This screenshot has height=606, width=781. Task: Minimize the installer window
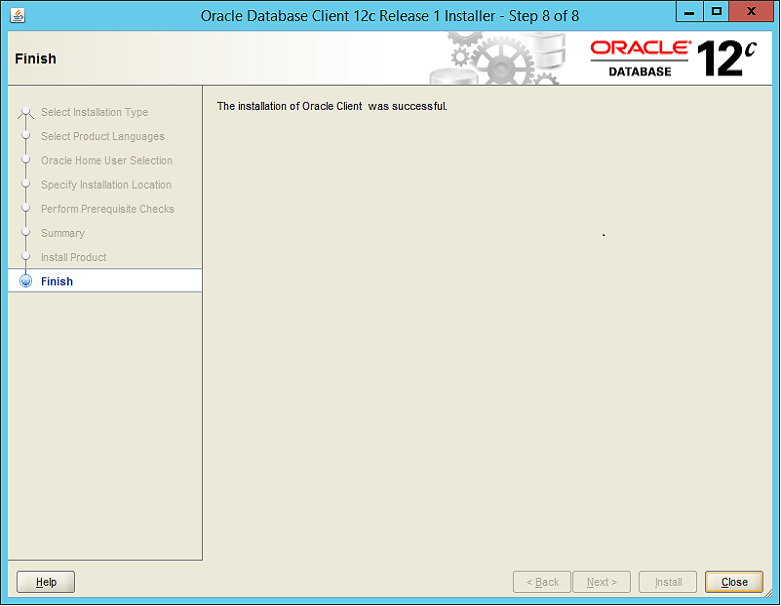tap(690, 13)
